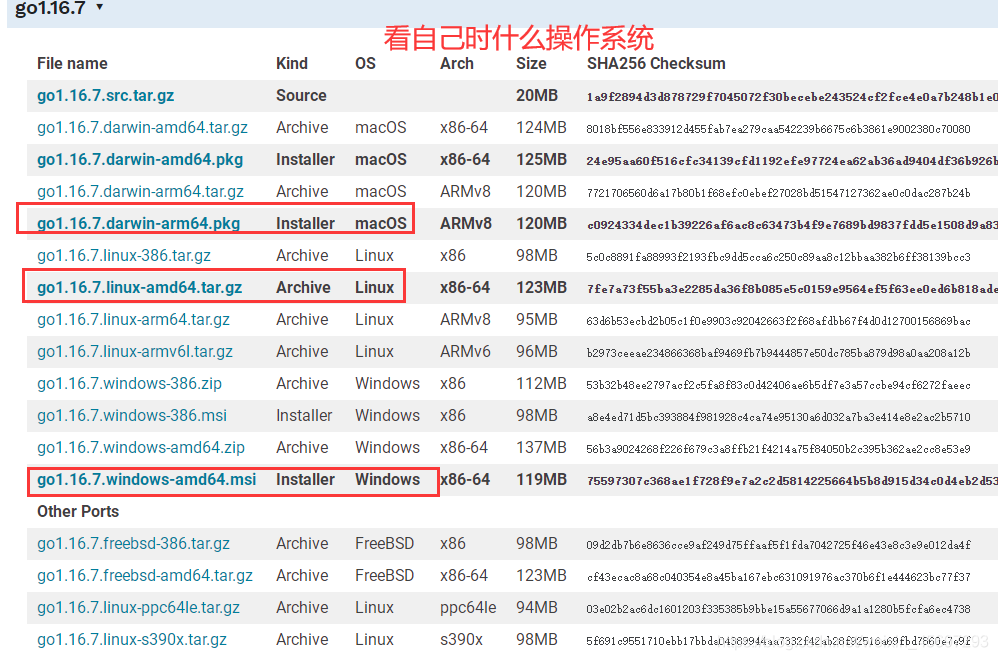This screenshot has height=660, width=998.
Task: Open go1.16.7.freebsd-386.tar.gz link
Action: 133,544
